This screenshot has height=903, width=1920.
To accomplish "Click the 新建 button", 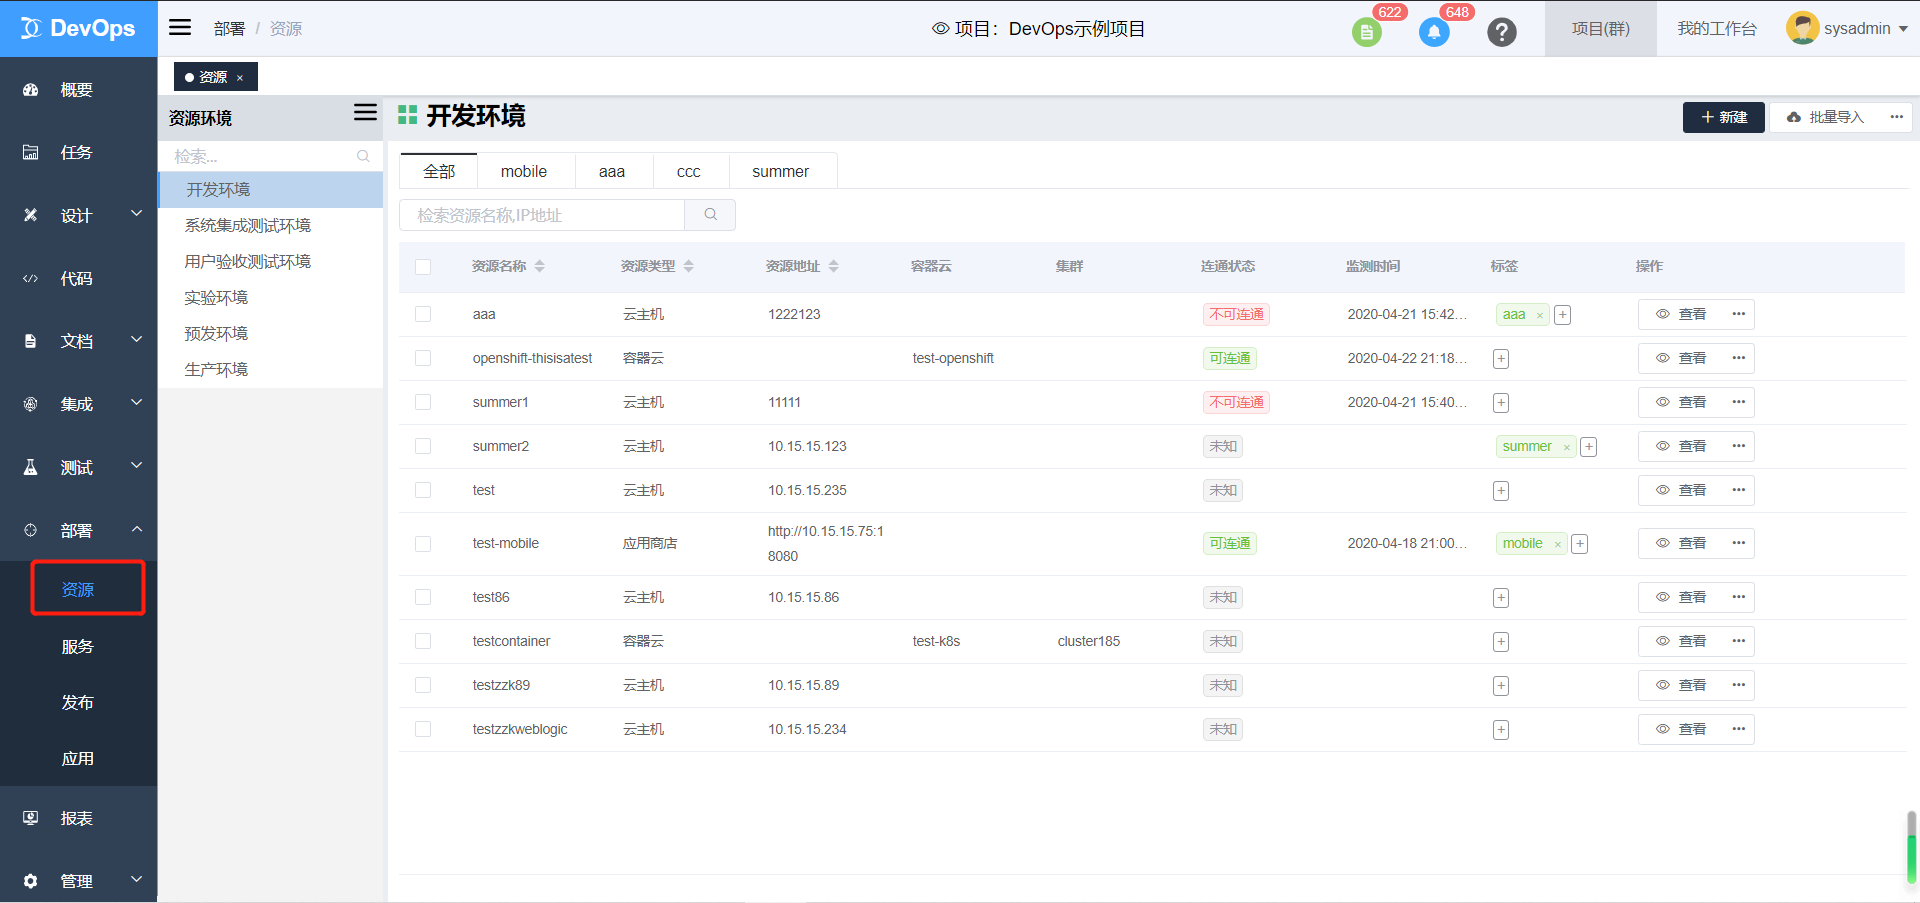I will [1724, 117].
